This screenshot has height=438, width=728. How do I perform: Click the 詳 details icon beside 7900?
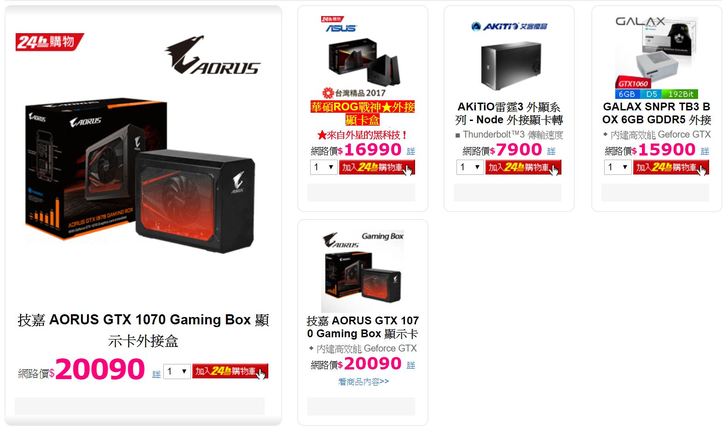coord(551,151)
